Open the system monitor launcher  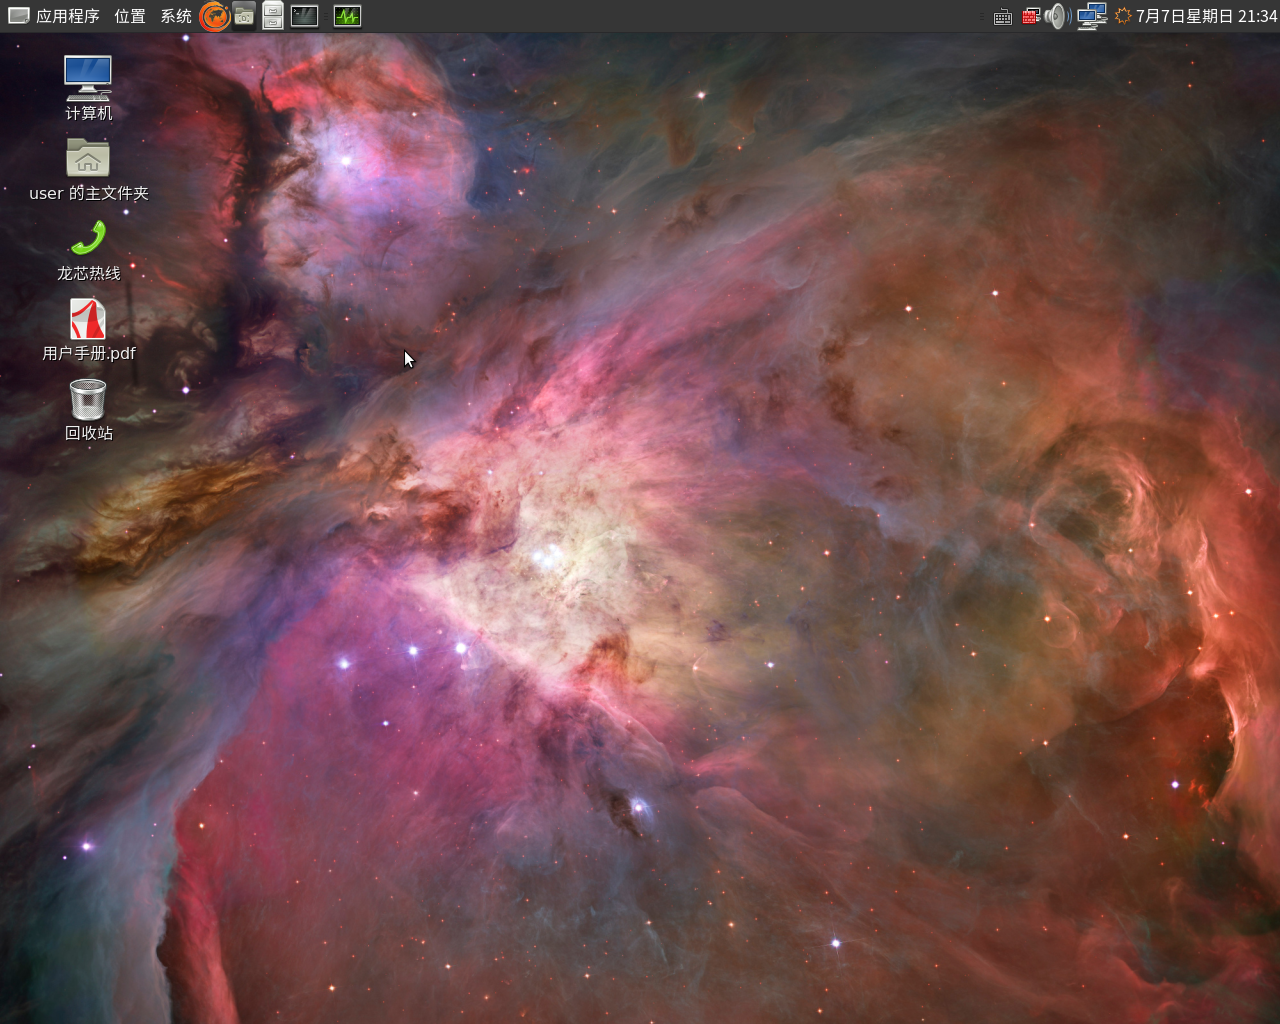[347, 16]
